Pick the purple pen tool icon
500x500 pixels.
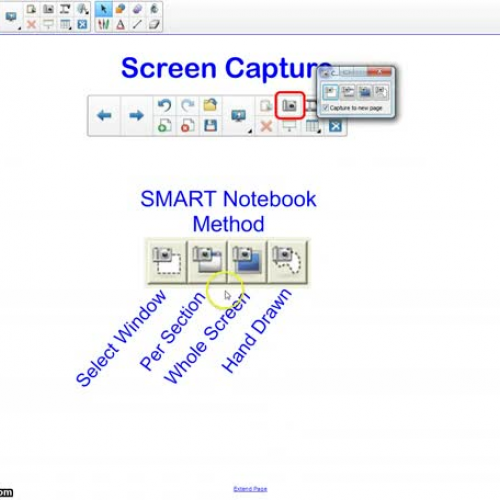[x=137, y=9]
